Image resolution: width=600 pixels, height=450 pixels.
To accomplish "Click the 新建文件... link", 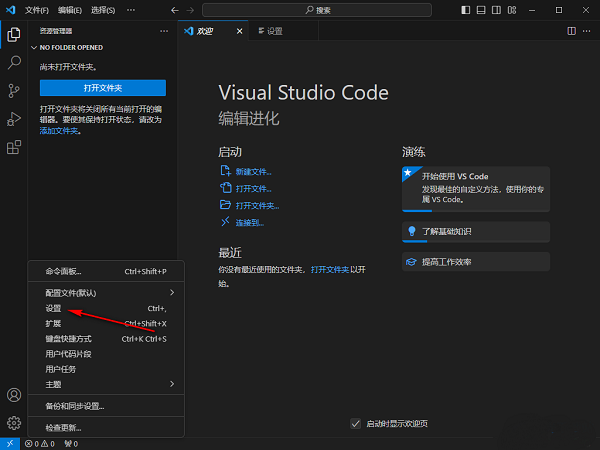I will [253, 172].
